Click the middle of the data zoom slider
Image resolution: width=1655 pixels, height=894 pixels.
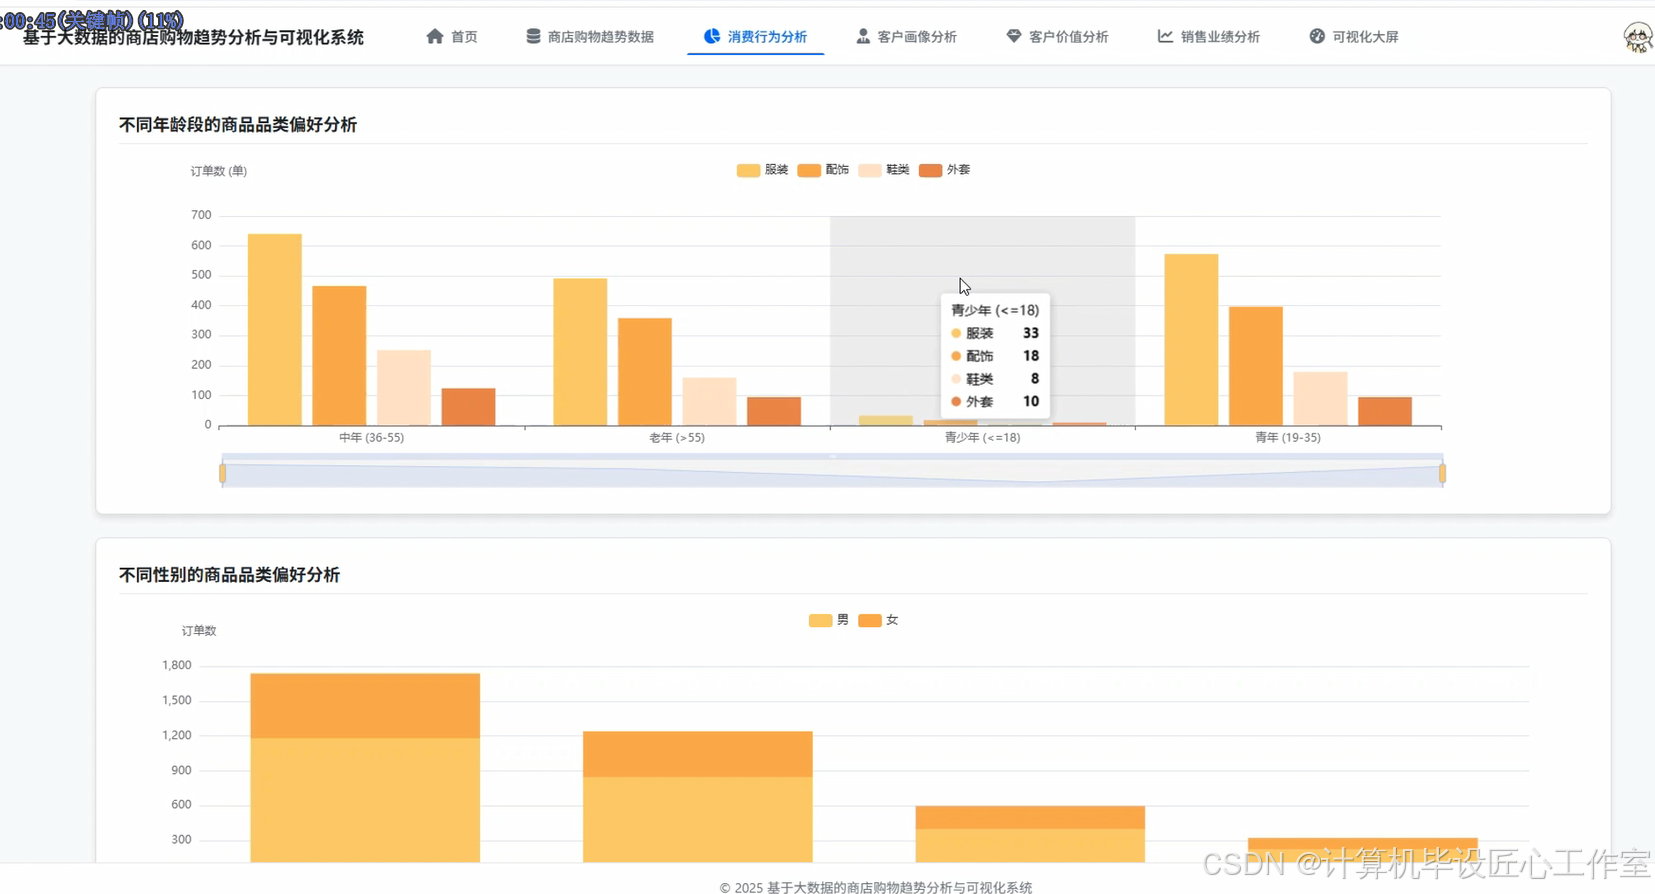click(832, 472)
